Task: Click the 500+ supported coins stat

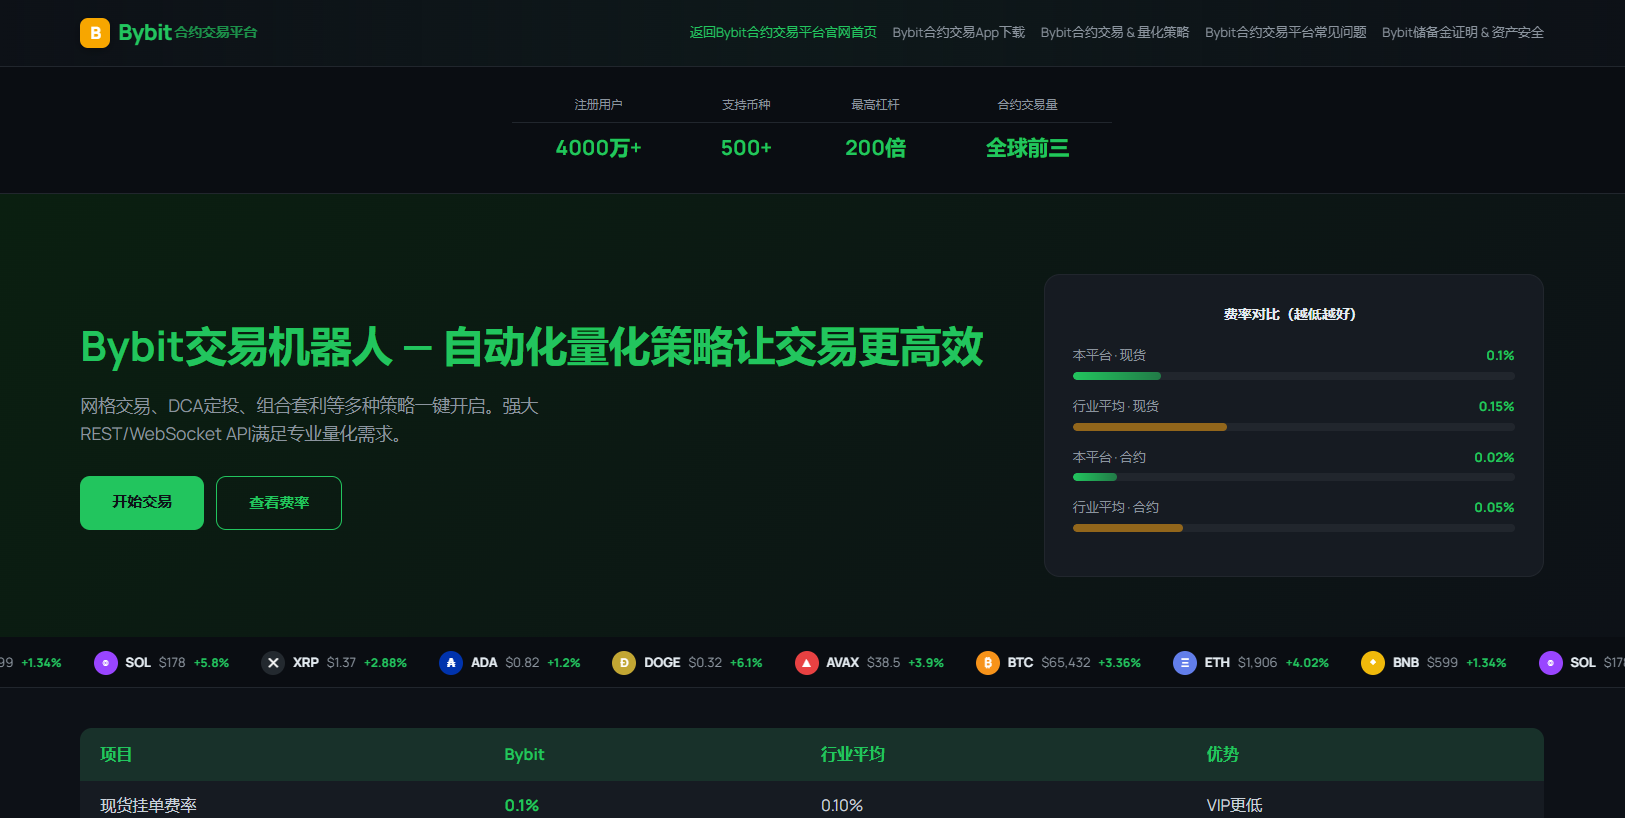Action: click(746, 148)
